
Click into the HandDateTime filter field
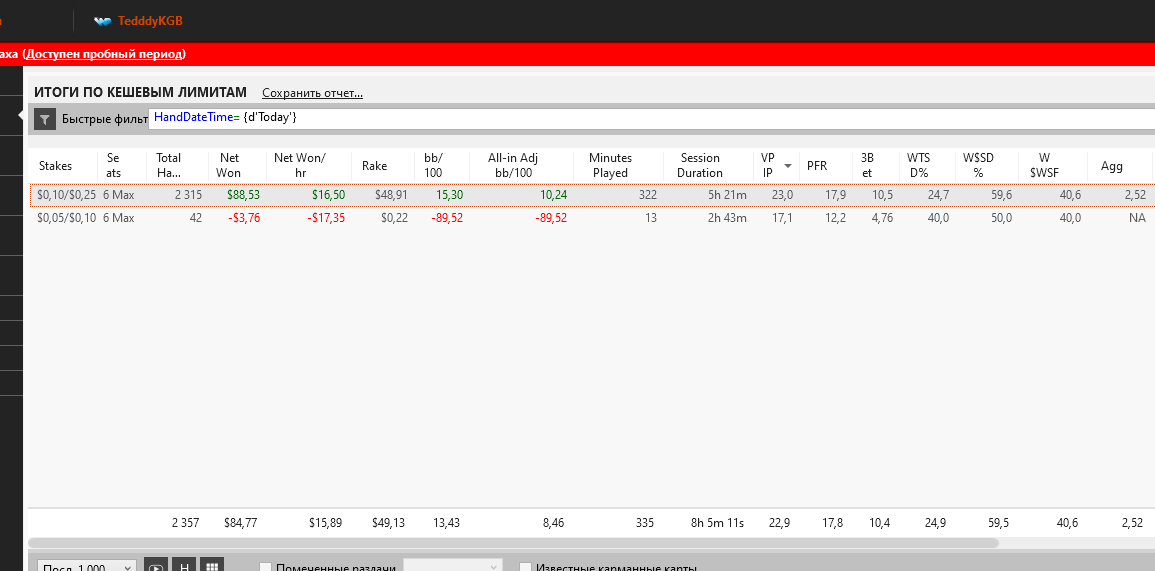click(x=651, y=118)
